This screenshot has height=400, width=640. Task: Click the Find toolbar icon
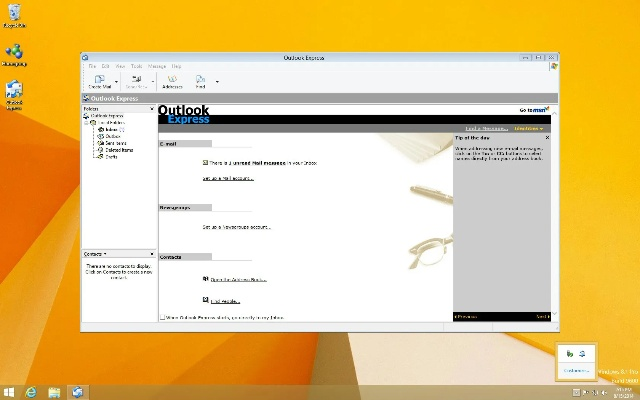[201, 81]
